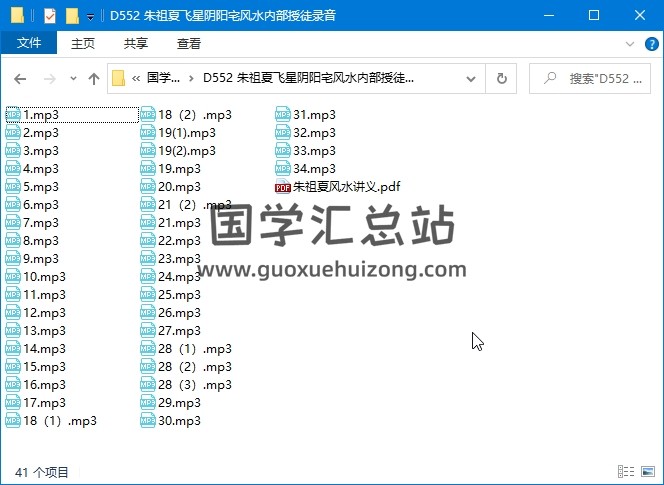Switch to the 查看 ribbon tab

tap(188, 43)
